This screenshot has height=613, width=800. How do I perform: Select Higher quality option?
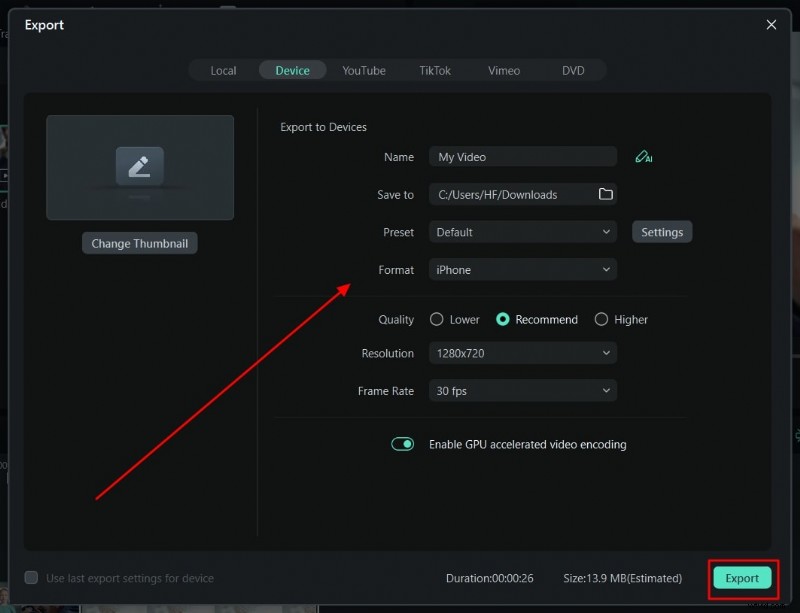click(x=602, y=319)
